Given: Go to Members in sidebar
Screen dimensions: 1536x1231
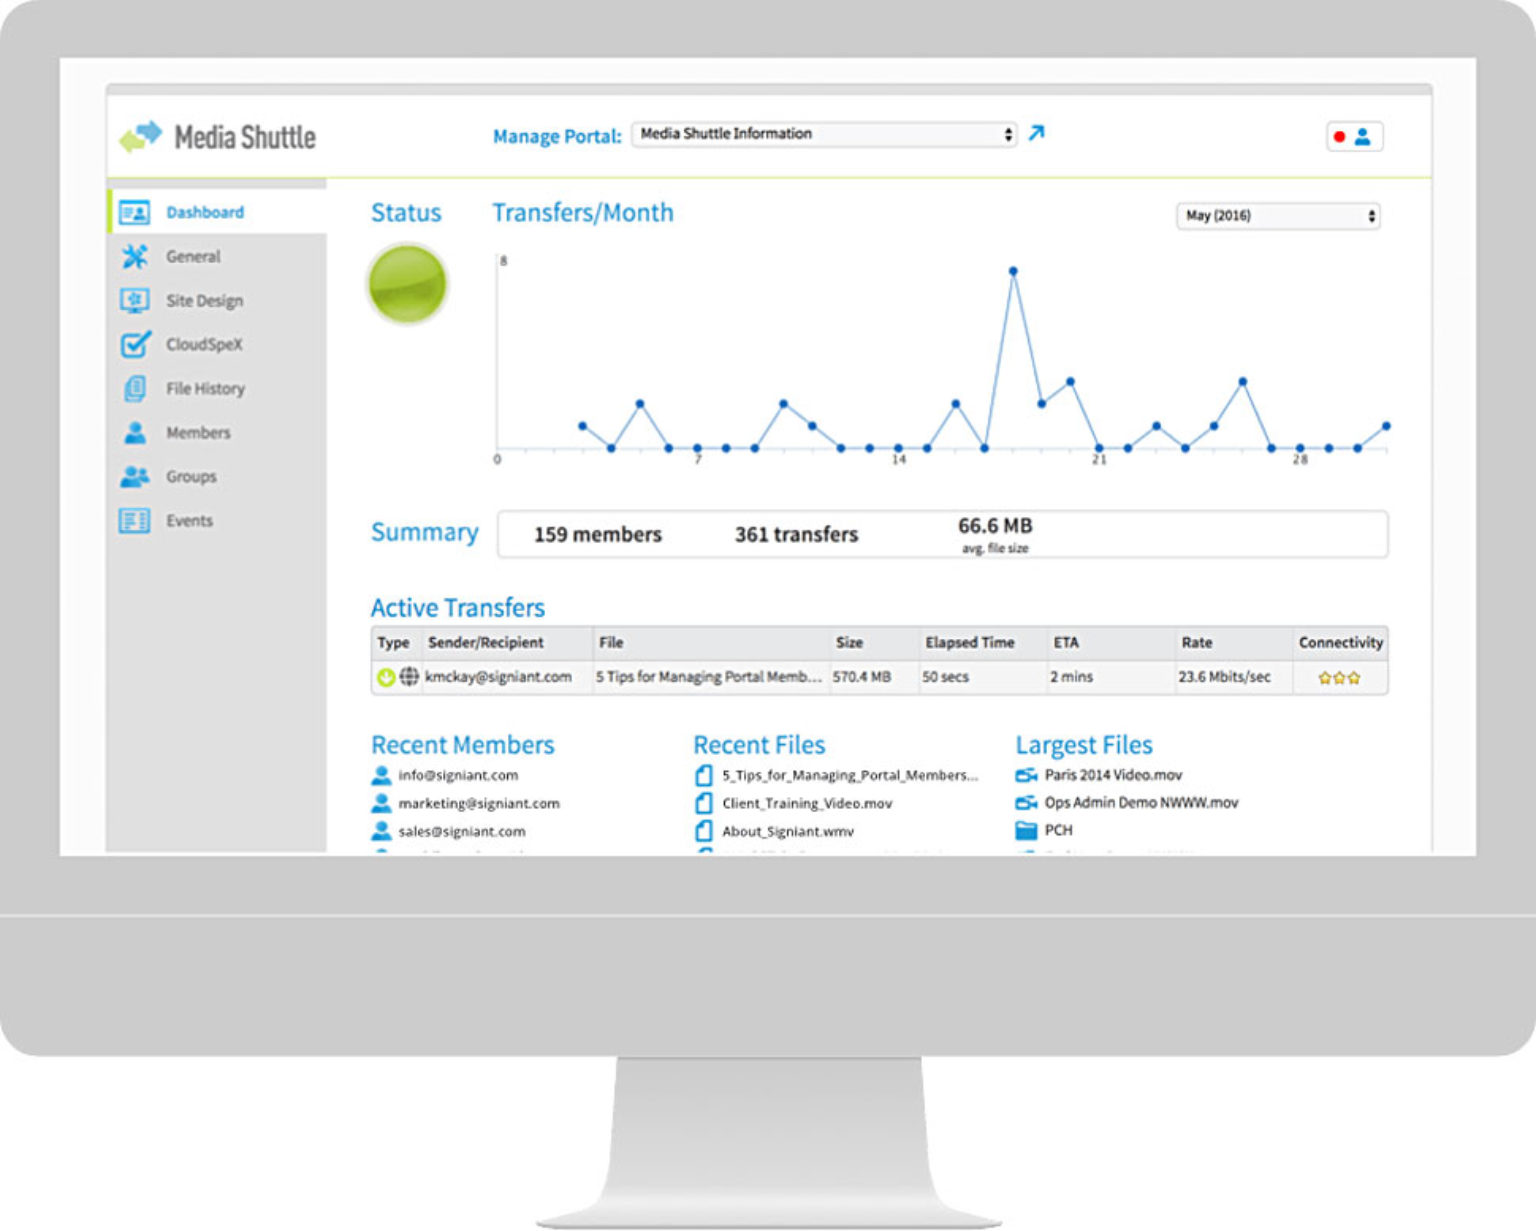Looking at the screenshot, I should (x=198, y=433).
